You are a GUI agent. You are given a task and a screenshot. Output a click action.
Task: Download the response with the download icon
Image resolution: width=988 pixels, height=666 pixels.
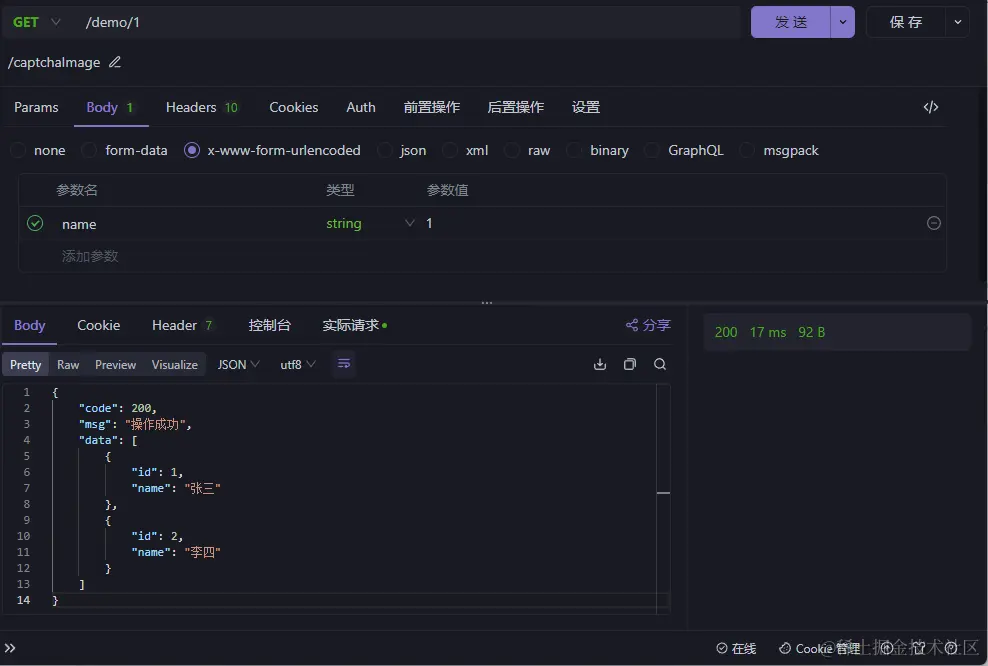point(600,364)
